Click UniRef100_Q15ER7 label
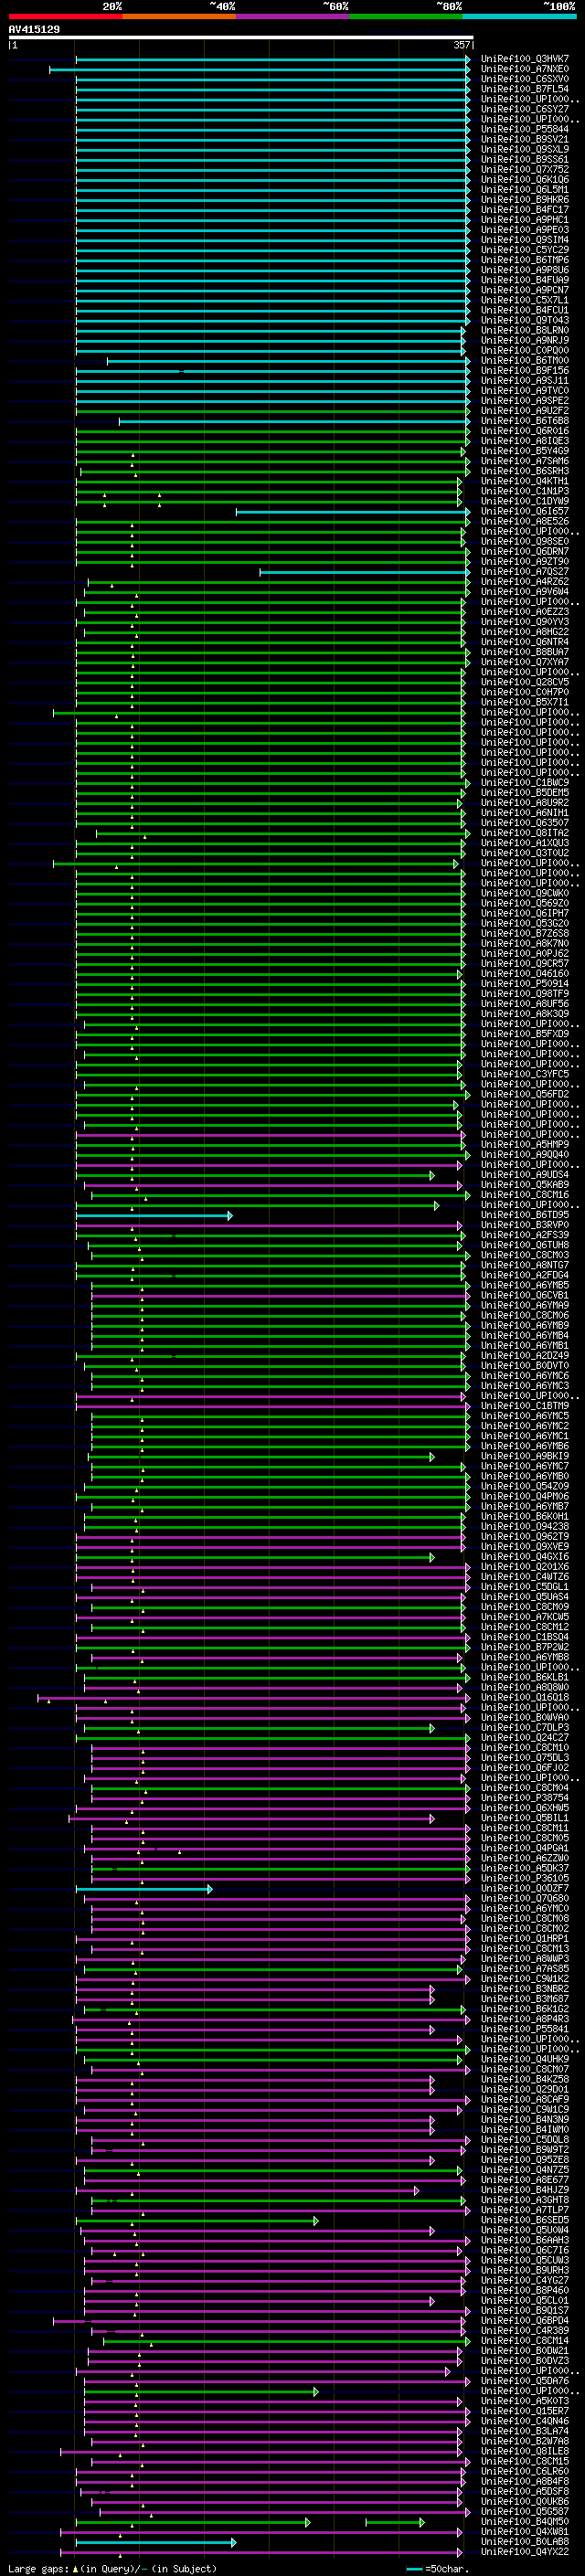 coord(525,2411)
